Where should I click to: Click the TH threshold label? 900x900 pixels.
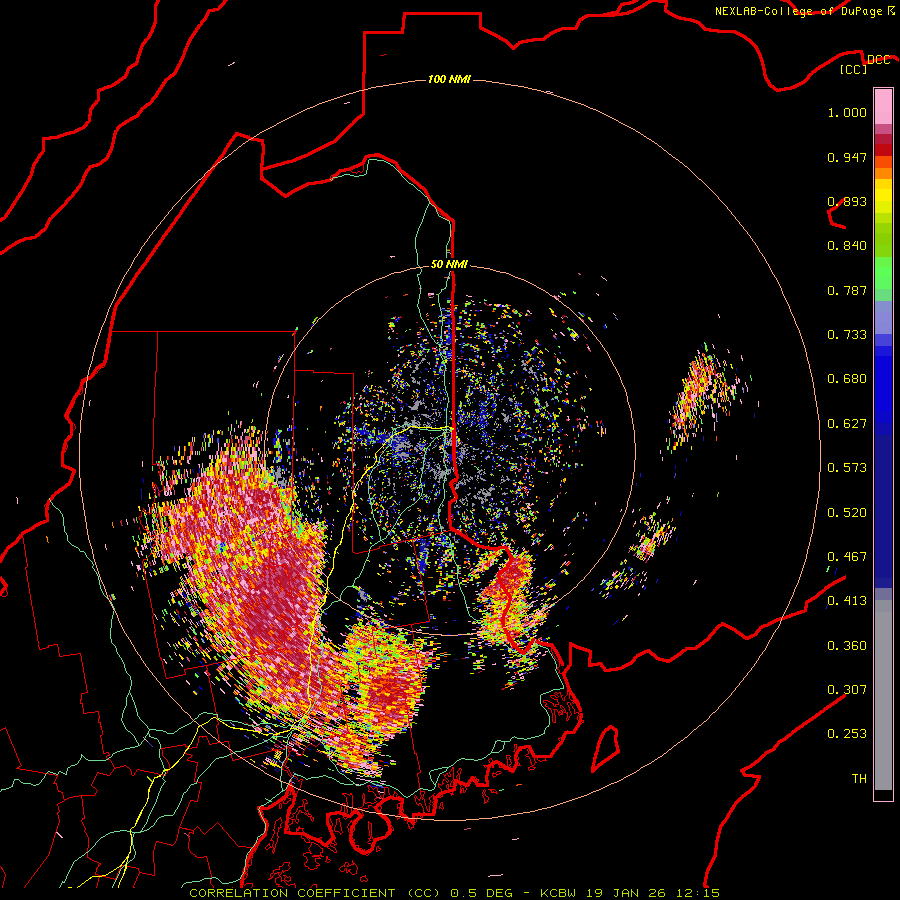859,779
